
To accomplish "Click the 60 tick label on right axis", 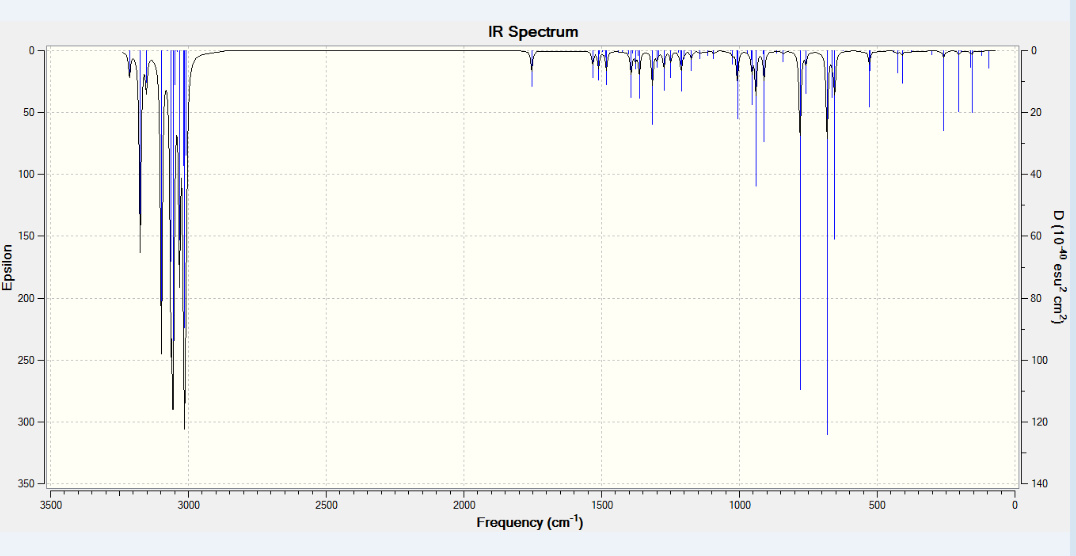I will click(1035, 236).
